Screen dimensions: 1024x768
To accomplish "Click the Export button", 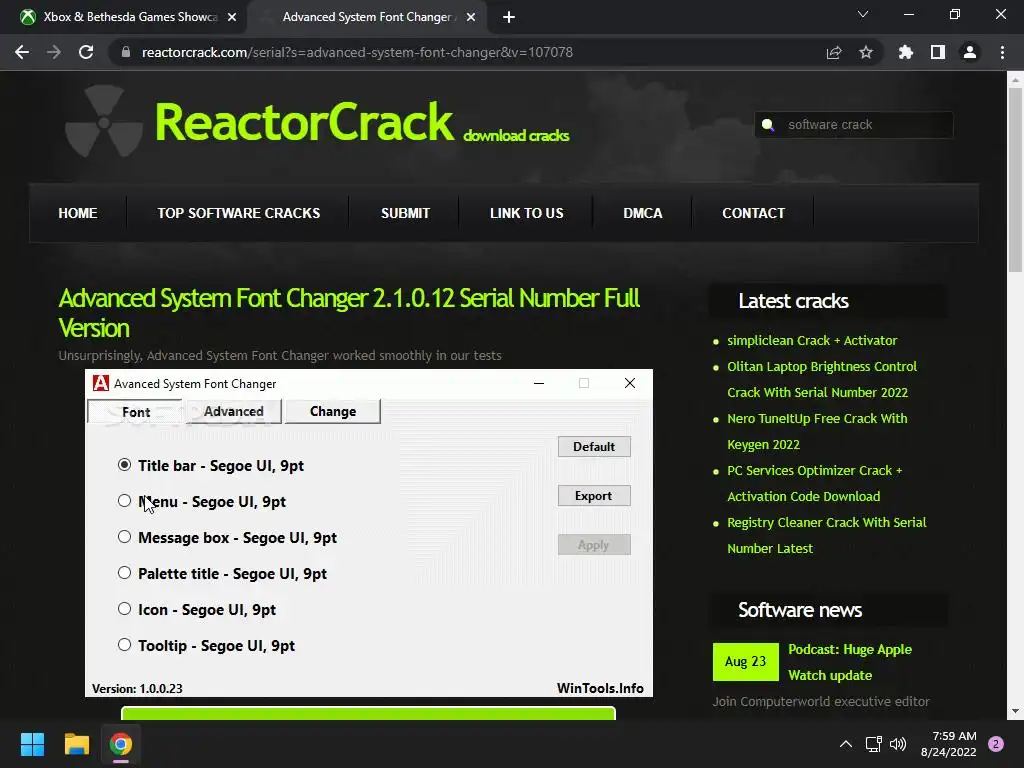I will [594, 496].
